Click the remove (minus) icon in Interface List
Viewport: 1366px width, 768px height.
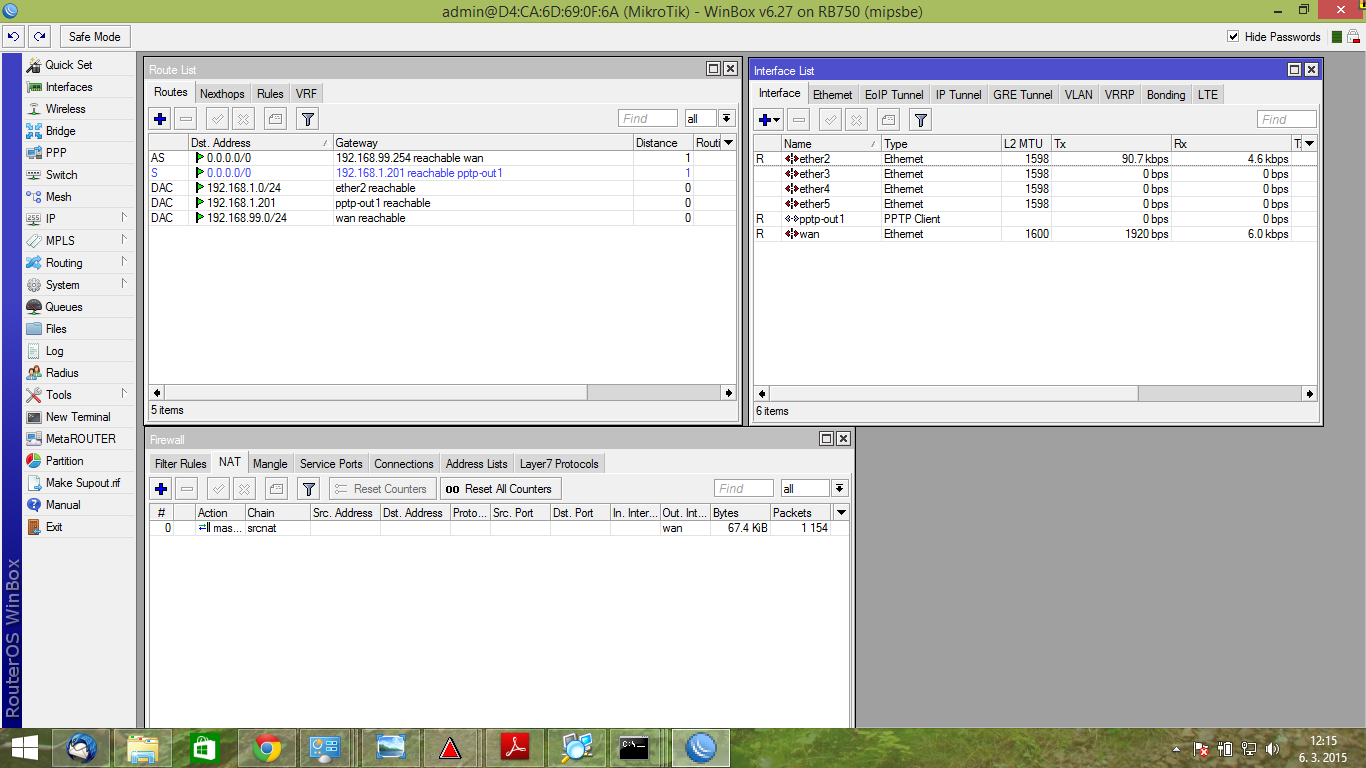coord(798,120)
